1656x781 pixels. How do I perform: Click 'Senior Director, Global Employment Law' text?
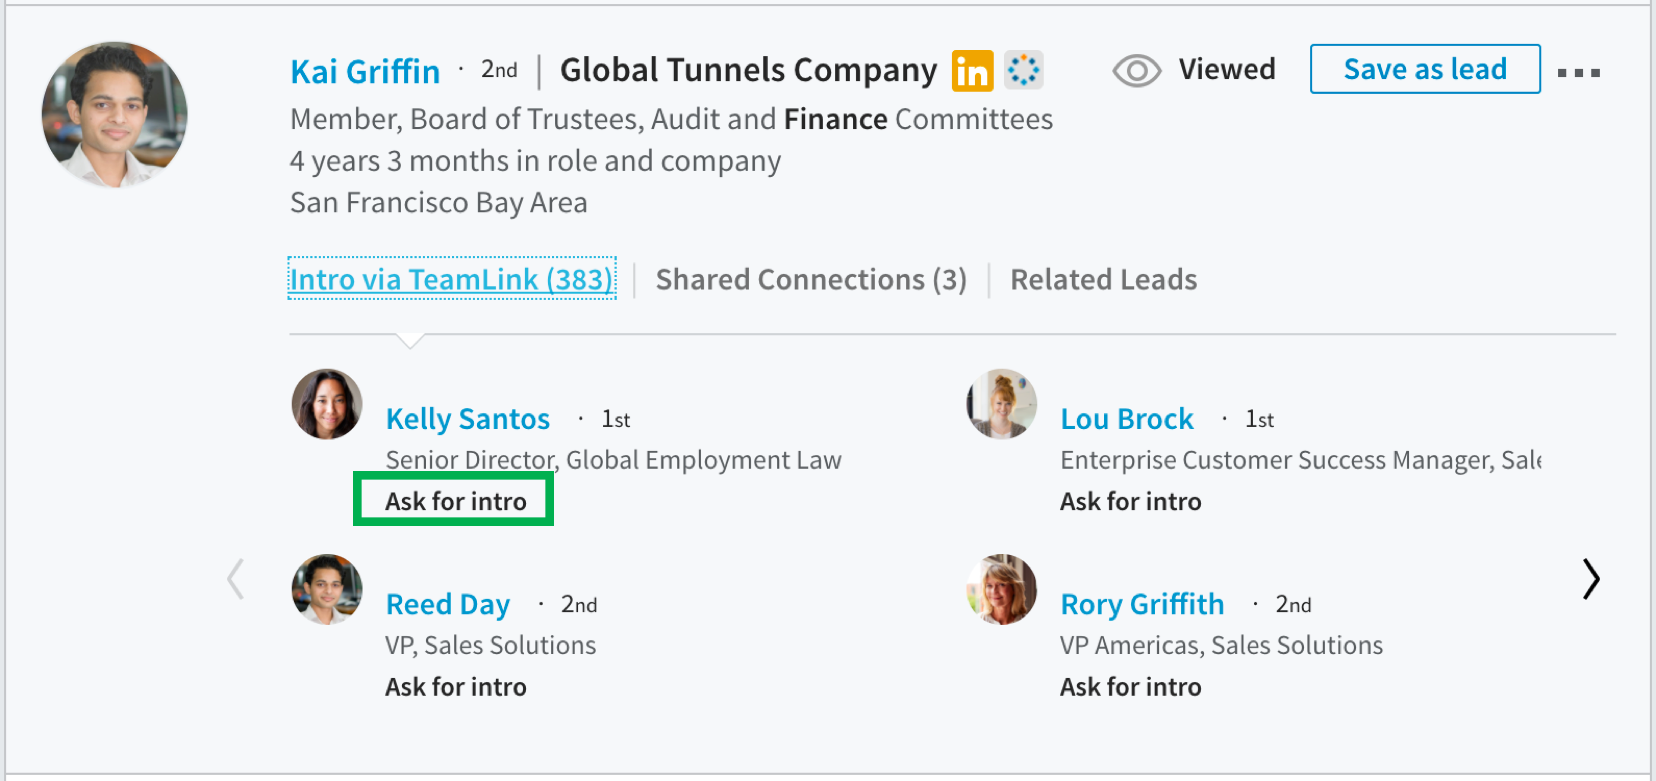pos(614,460)
